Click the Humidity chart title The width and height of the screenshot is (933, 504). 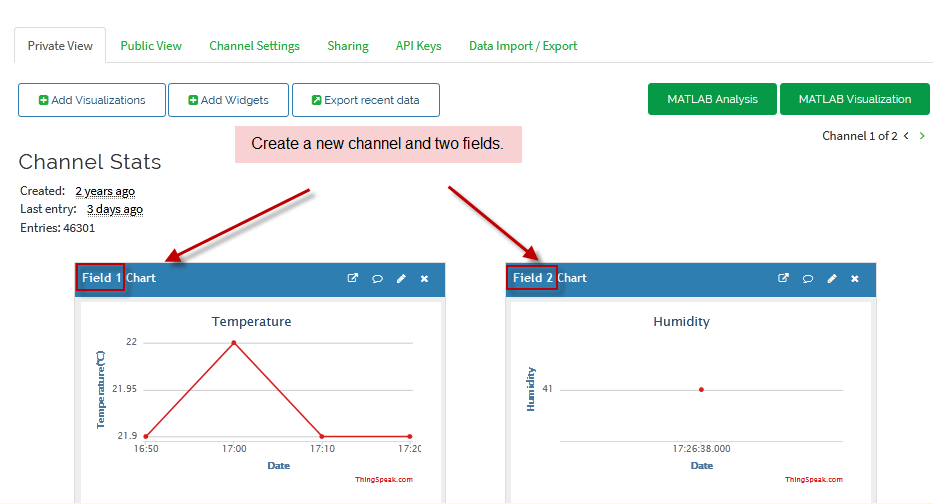coord(681,321)
